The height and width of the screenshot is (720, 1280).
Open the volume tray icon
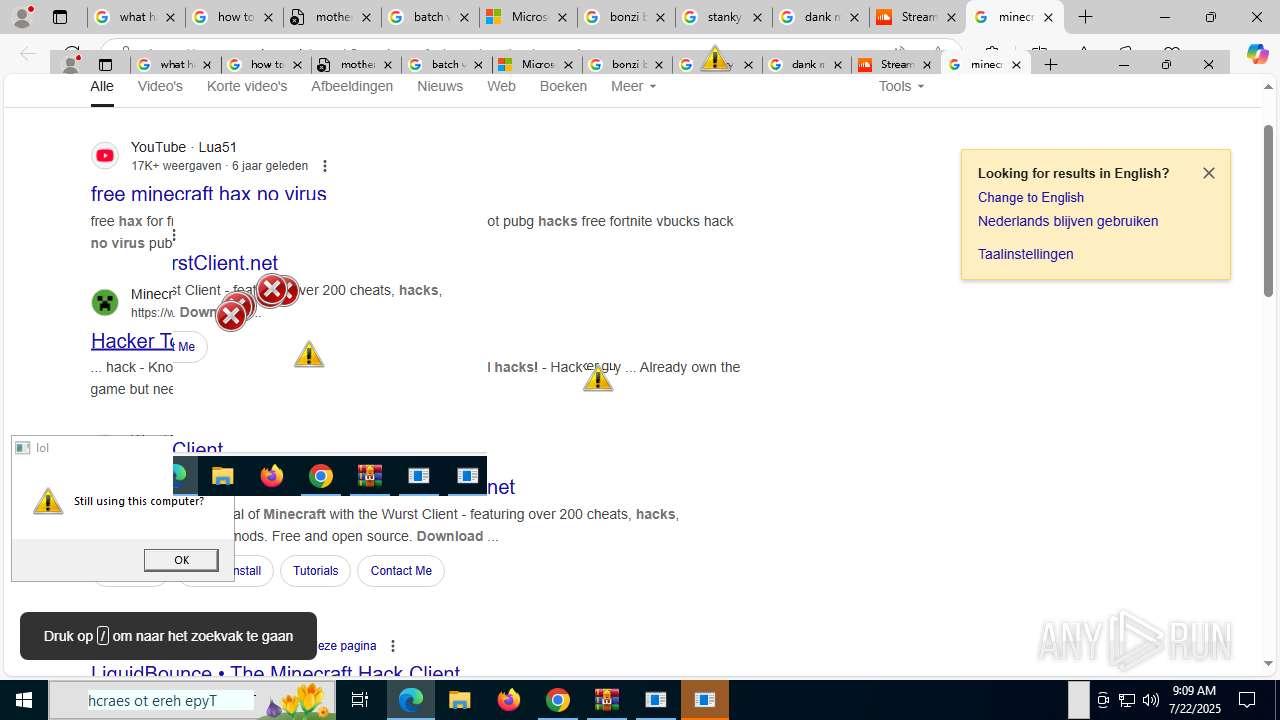click(1151, 700)
